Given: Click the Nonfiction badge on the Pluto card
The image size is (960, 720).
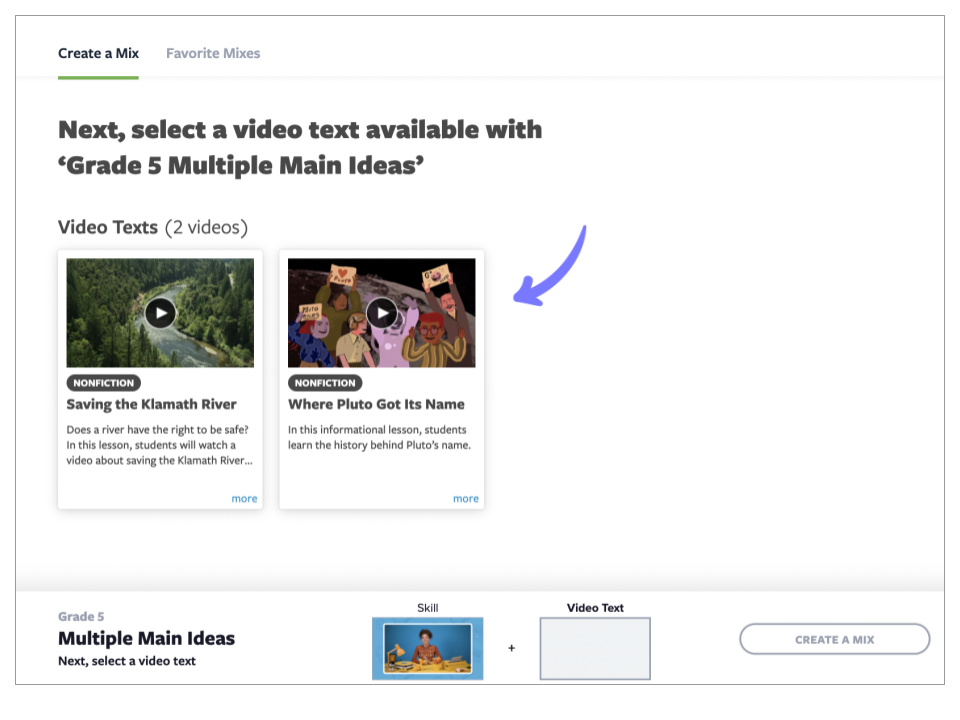Looking at the screenshot, I should [x=325, y=383].
